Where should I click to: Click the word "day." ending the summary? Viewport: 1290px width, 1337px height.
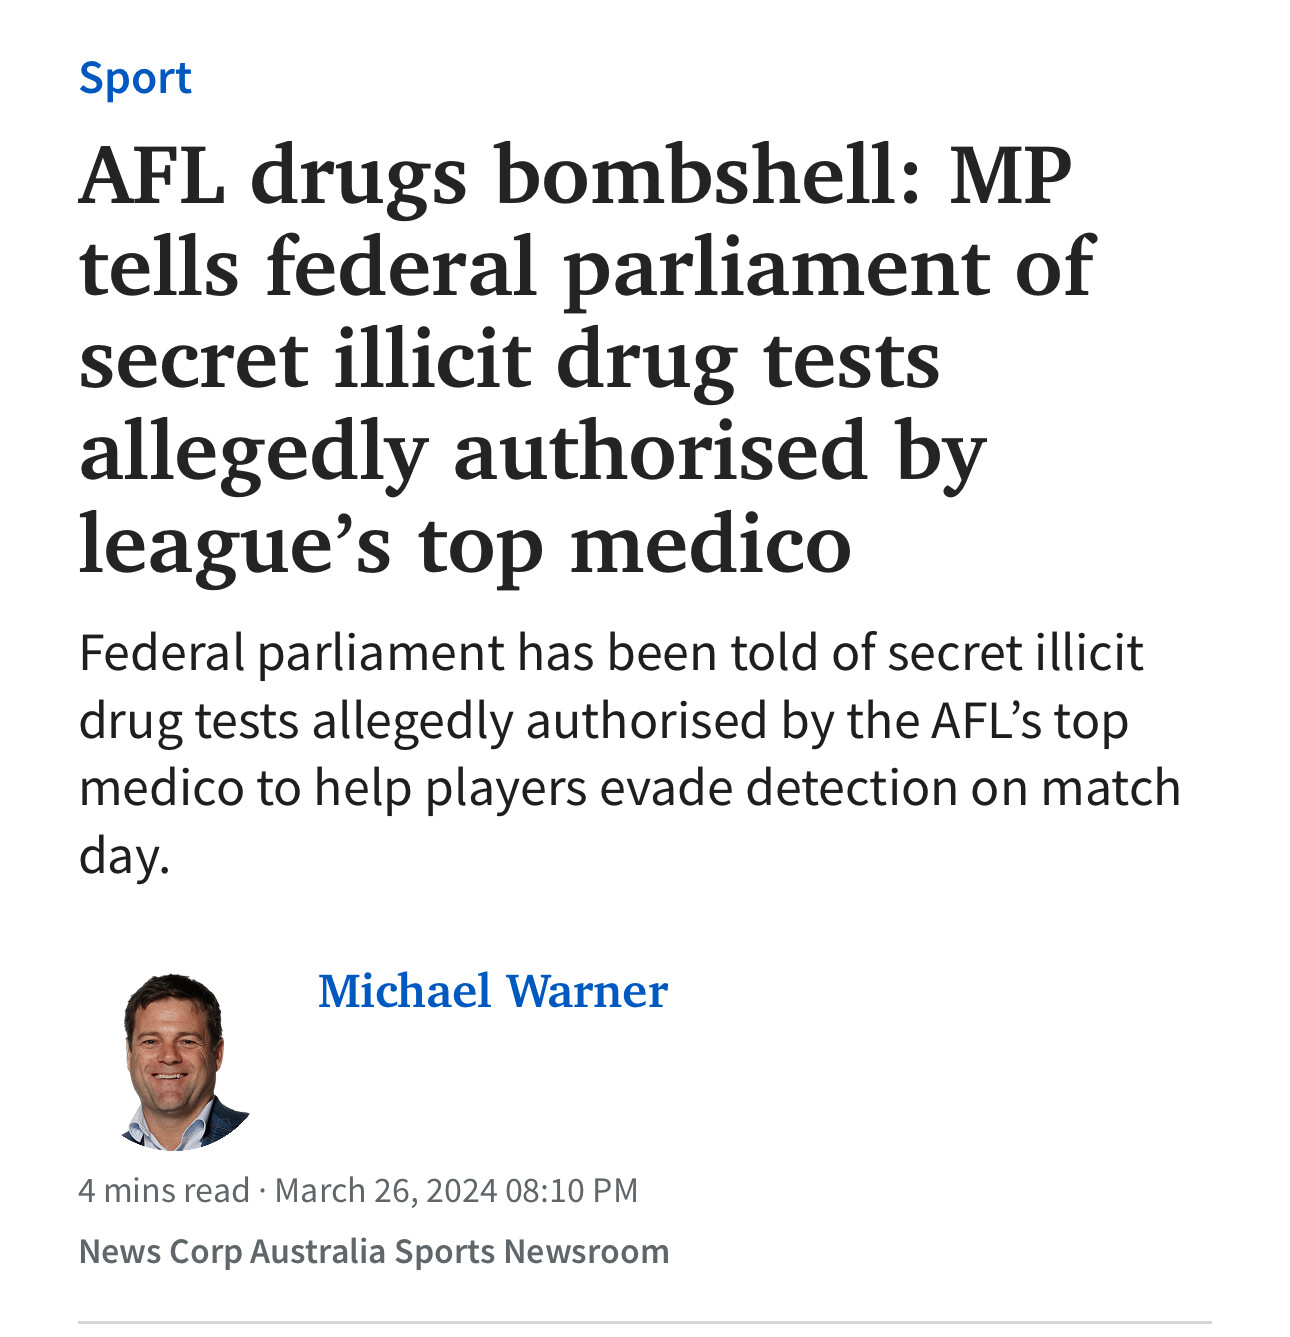coord(125,856)
